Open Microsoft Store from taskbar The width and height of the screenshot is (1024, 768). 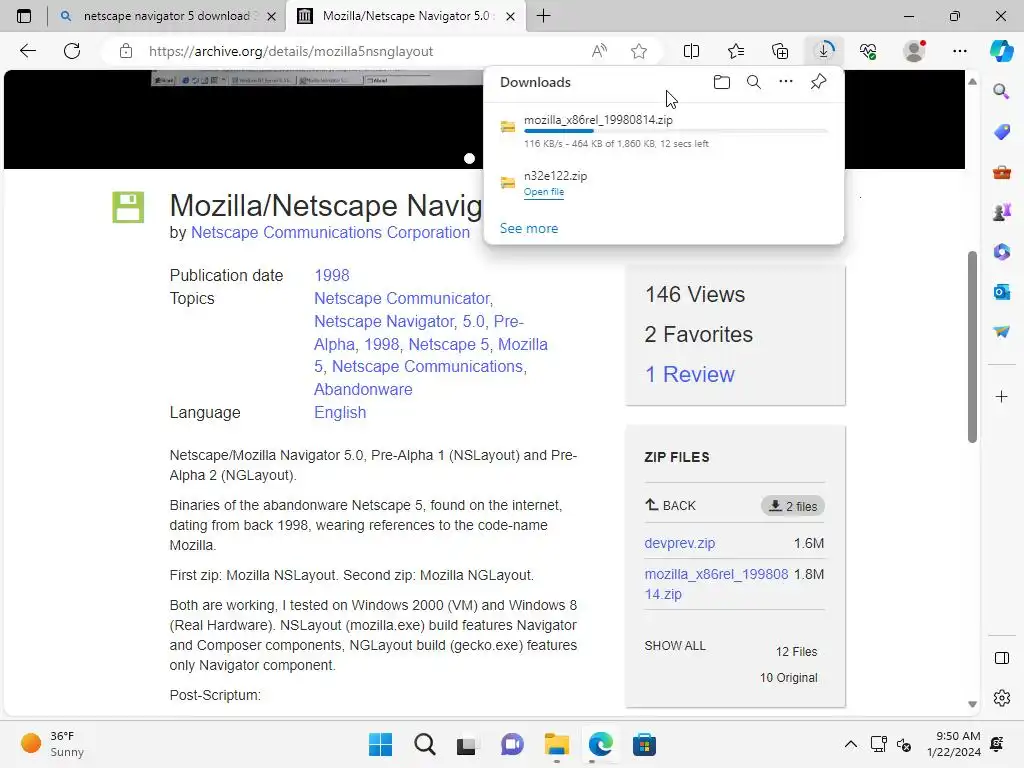point(644,744)
